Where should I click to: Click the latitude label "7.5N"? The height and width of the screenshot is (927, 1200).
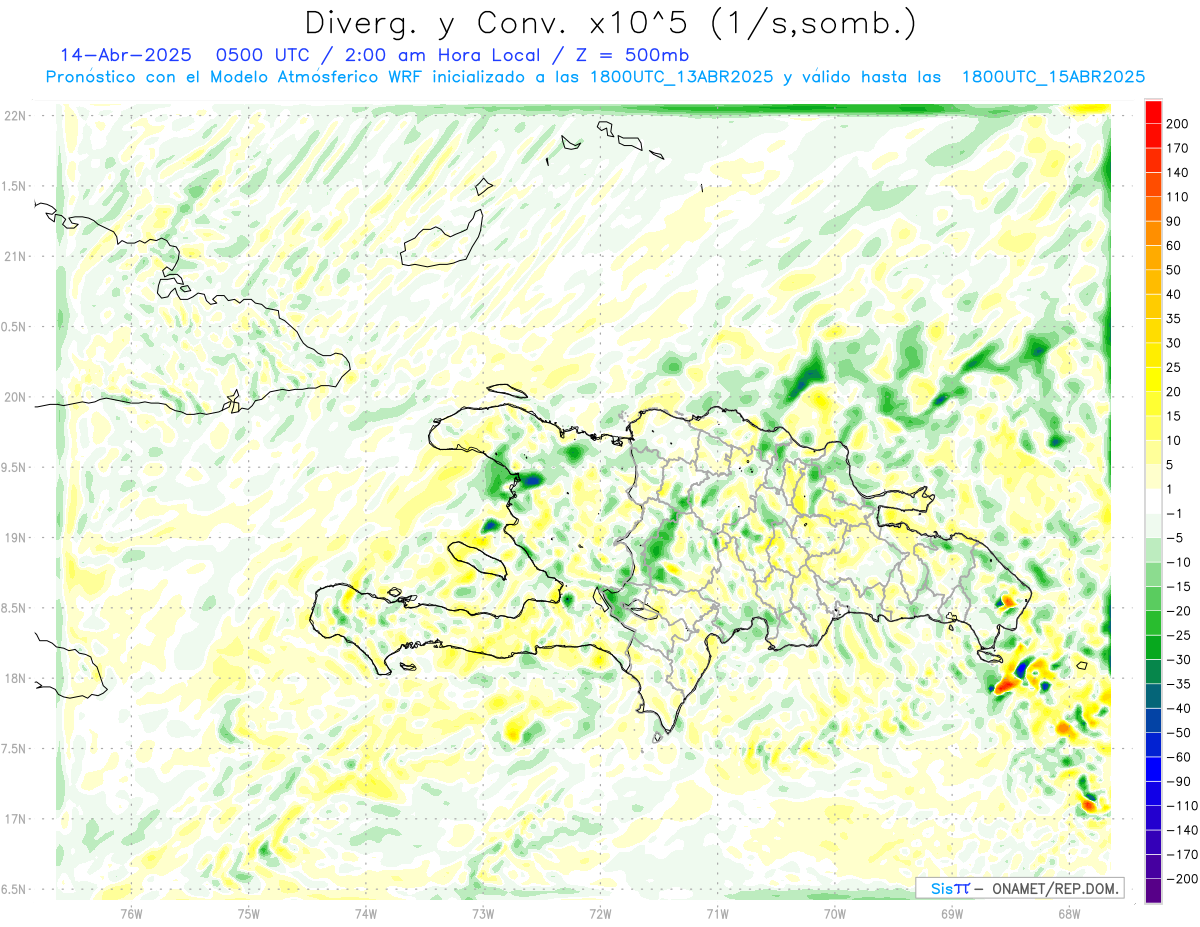click(x=15, y=749)
